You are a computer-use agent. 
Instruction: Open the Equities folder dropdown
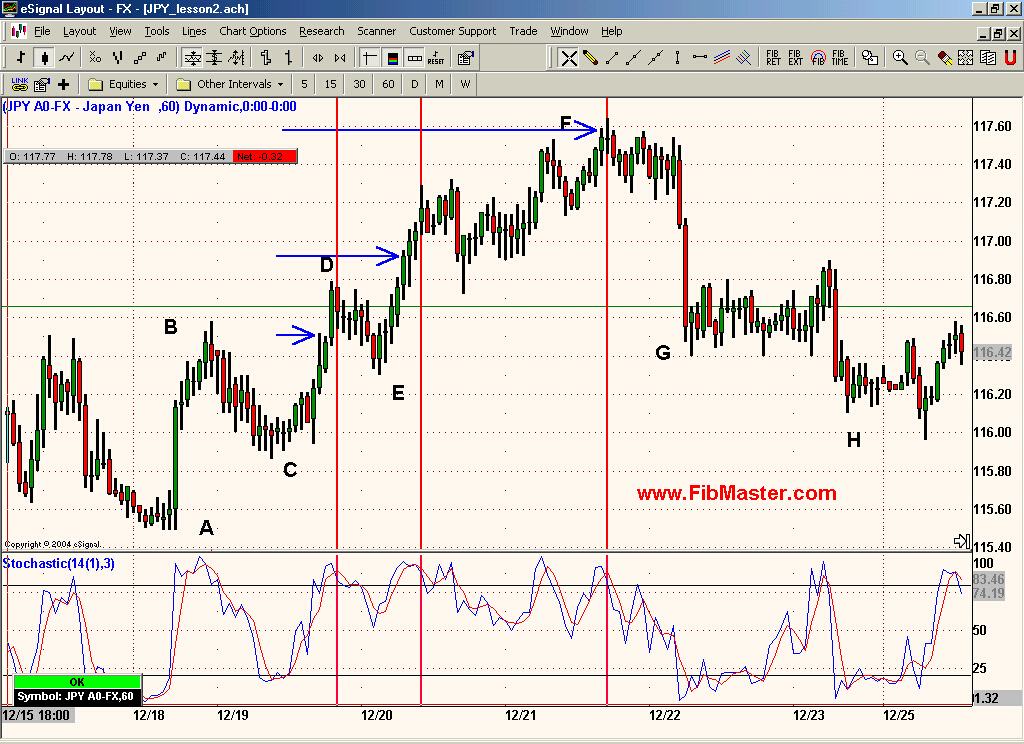[x=123, y=84]
